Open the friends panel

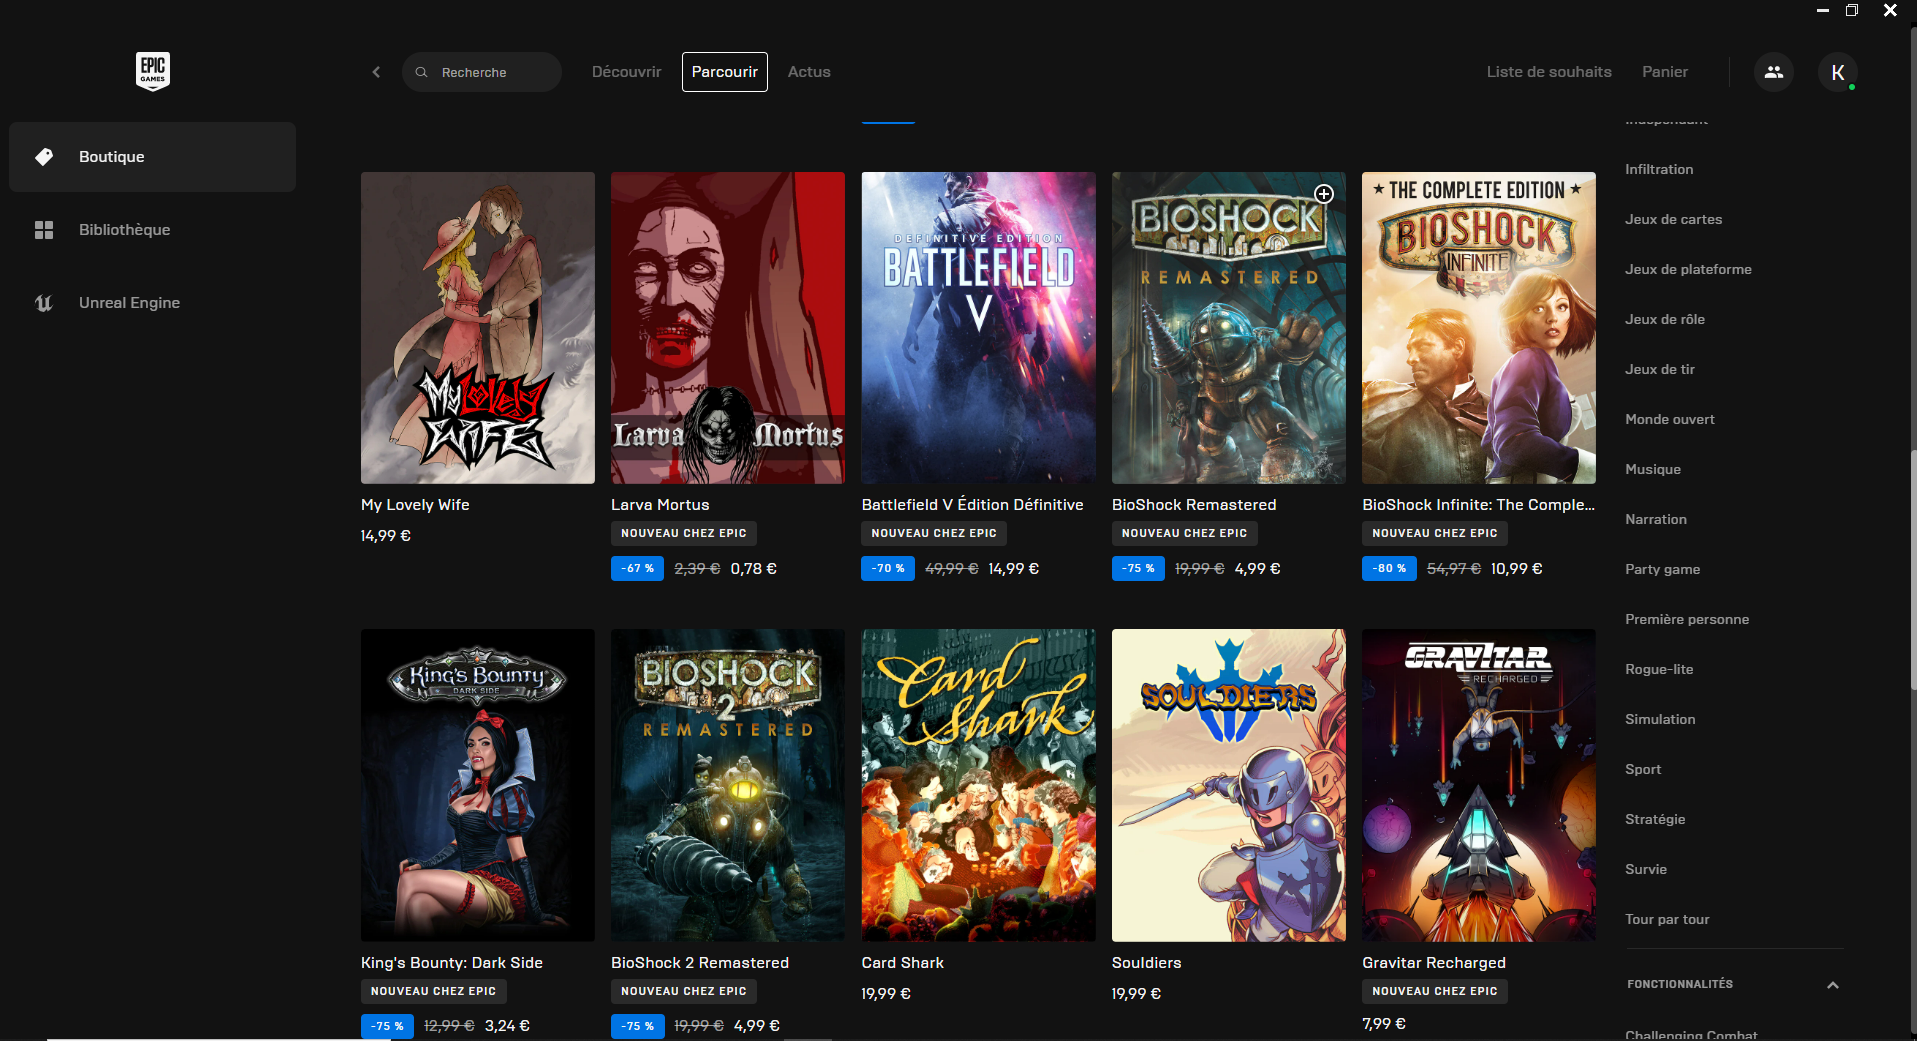coord(1773,71)
